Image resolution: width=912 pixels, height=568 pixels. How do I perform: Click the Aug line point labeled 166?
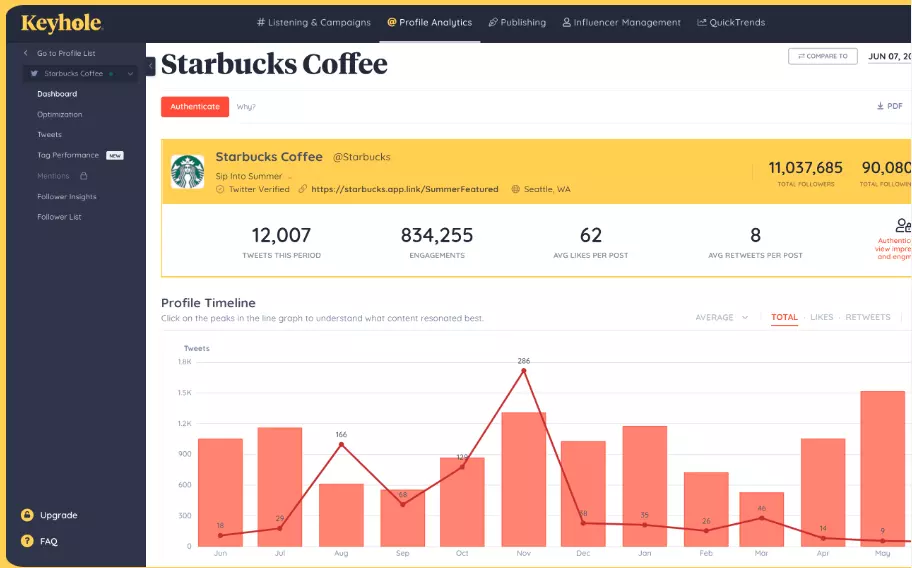[x=341, y=445]
